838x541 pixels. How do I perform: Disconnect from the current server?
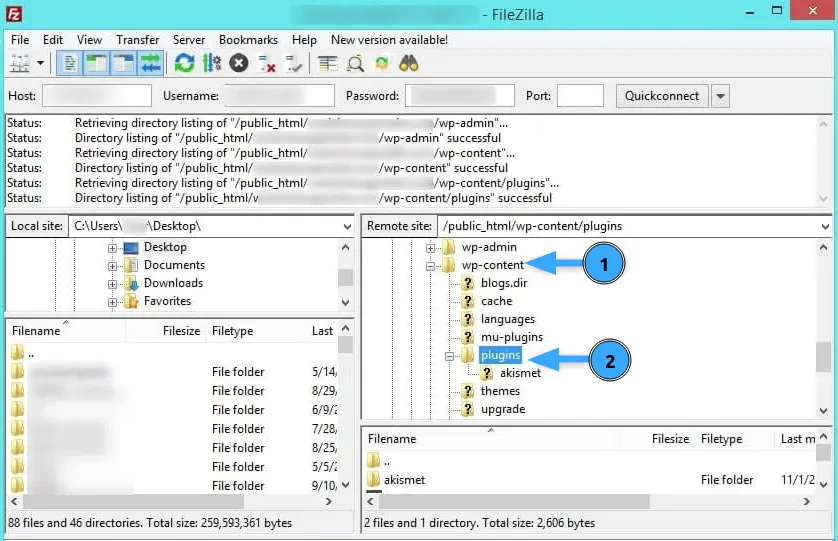point(266,64)
